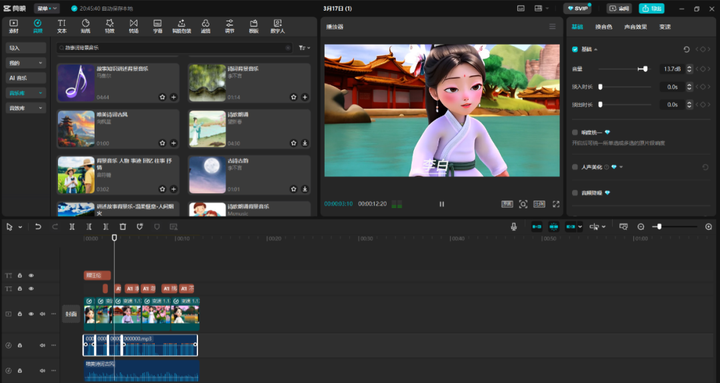Toggle the main track magnet button
The height and width of the screenshot is (383, 720).
pos(537,227)
